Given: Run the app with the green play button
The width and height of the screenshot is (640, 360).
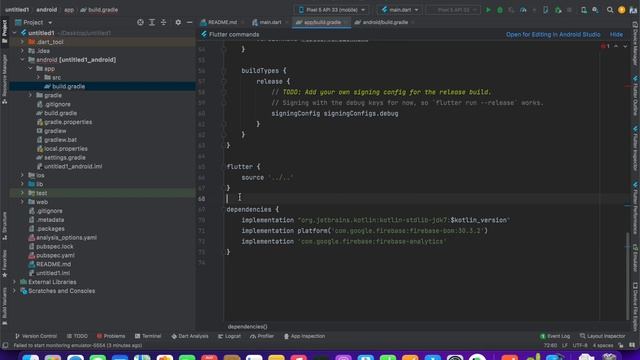Looking at the screenshot, I should 488,10.
